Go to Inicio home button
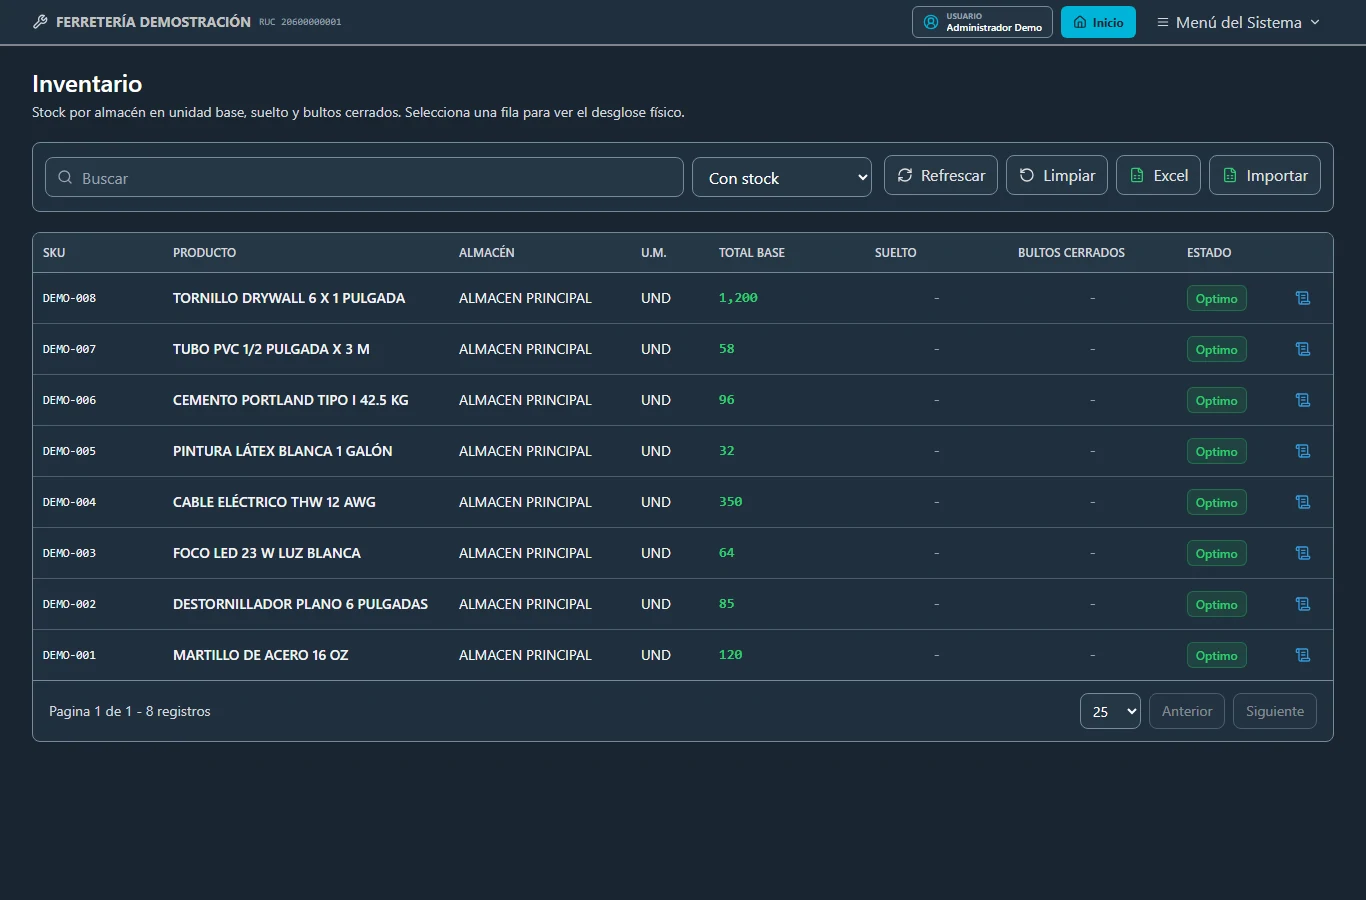The height and width of the screenshot is (900, 1366). (x=1098, y=22)
